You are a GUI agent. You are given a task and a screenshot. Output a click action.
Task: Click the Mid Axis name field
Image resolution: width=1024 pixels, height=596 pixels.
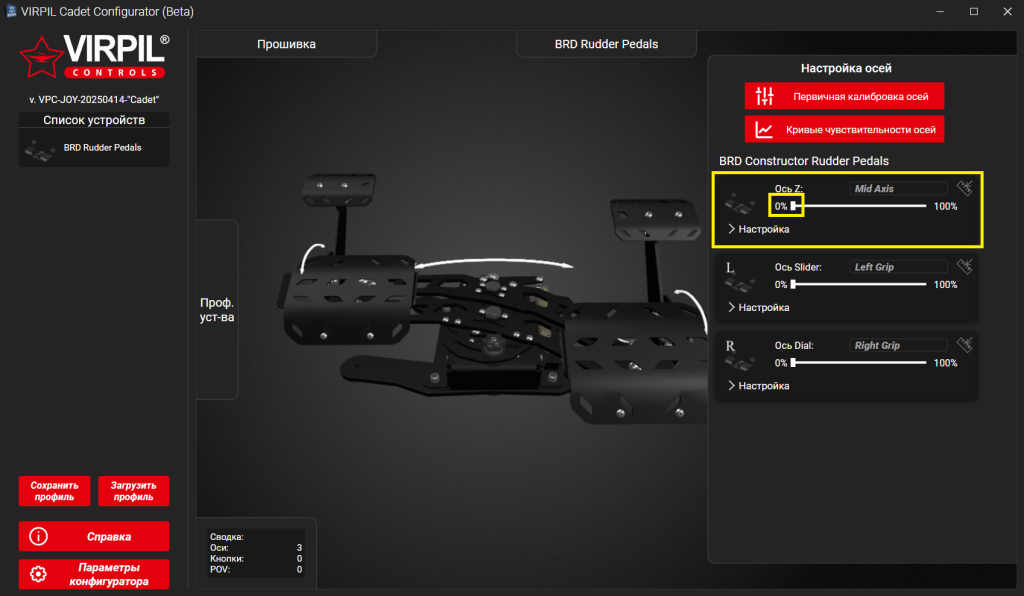coord(898,189)
